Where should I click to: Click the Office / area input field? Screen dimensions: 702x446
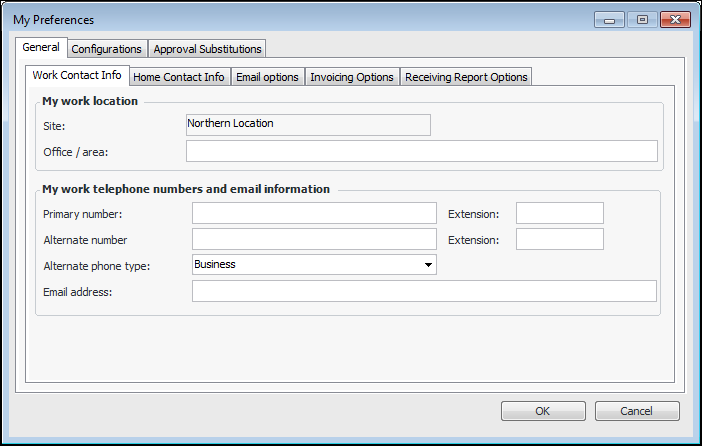point(421,151)
